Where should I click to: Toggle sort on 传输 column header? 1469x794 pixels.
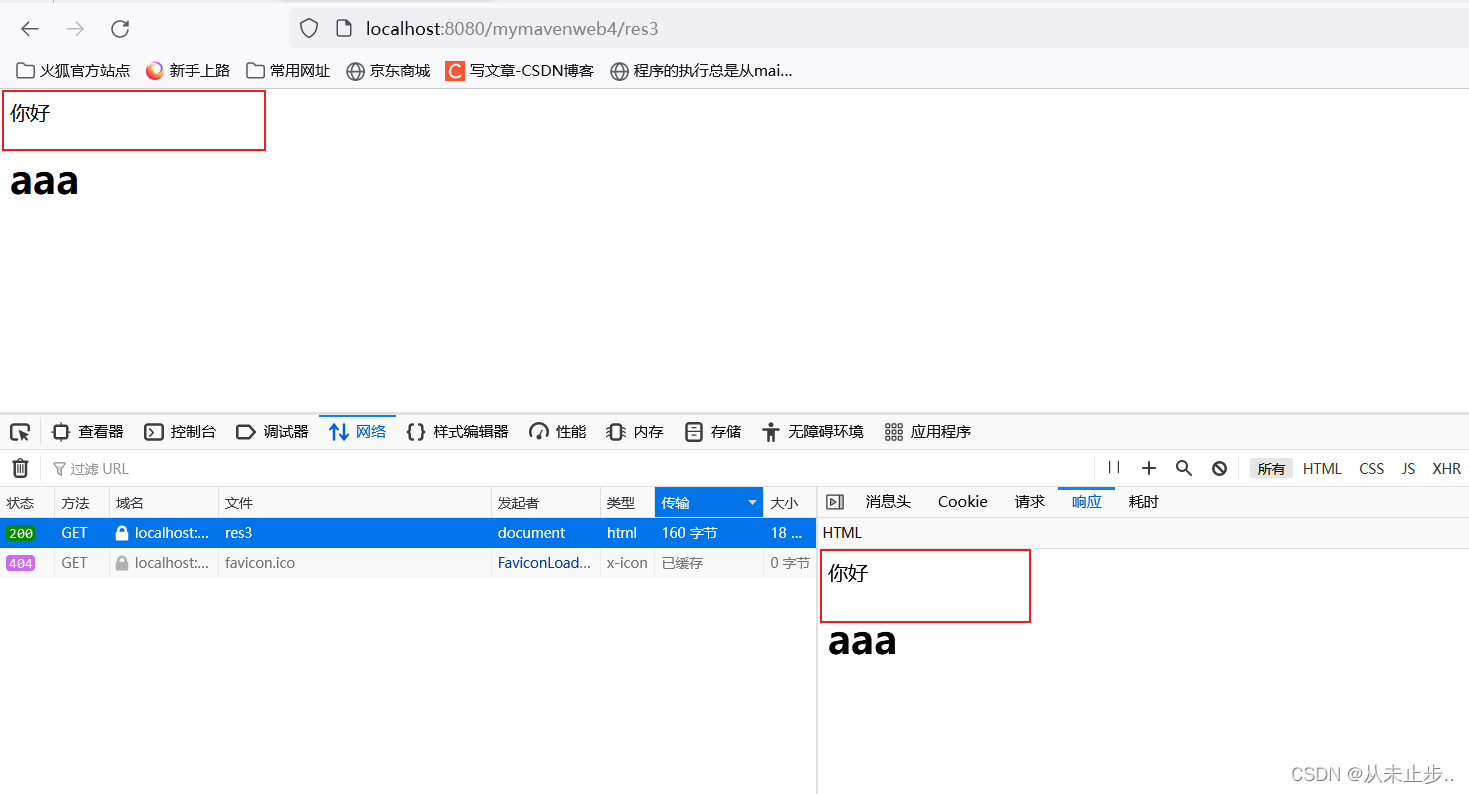tap(709, 503)
